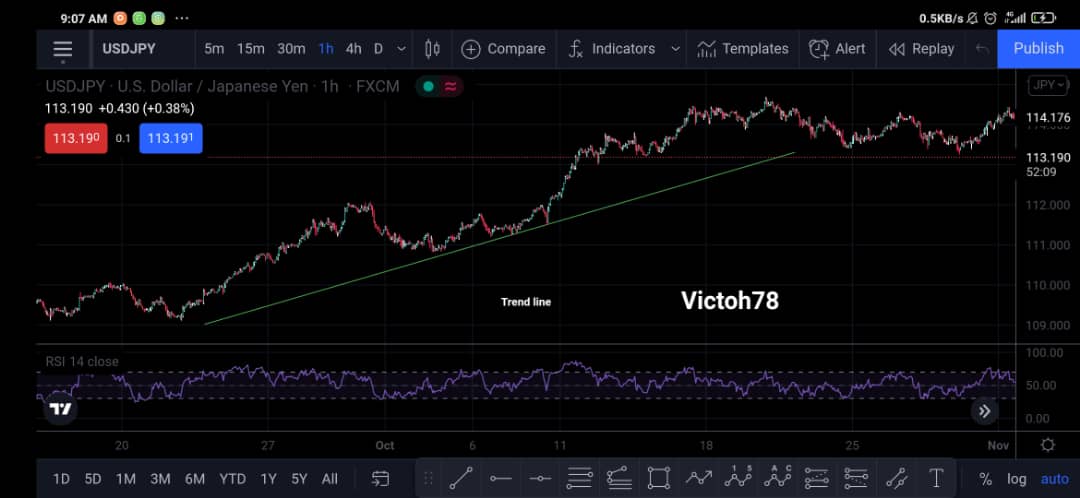
Task: Expand the Indicators dropdown arrow
Action: 676,49
